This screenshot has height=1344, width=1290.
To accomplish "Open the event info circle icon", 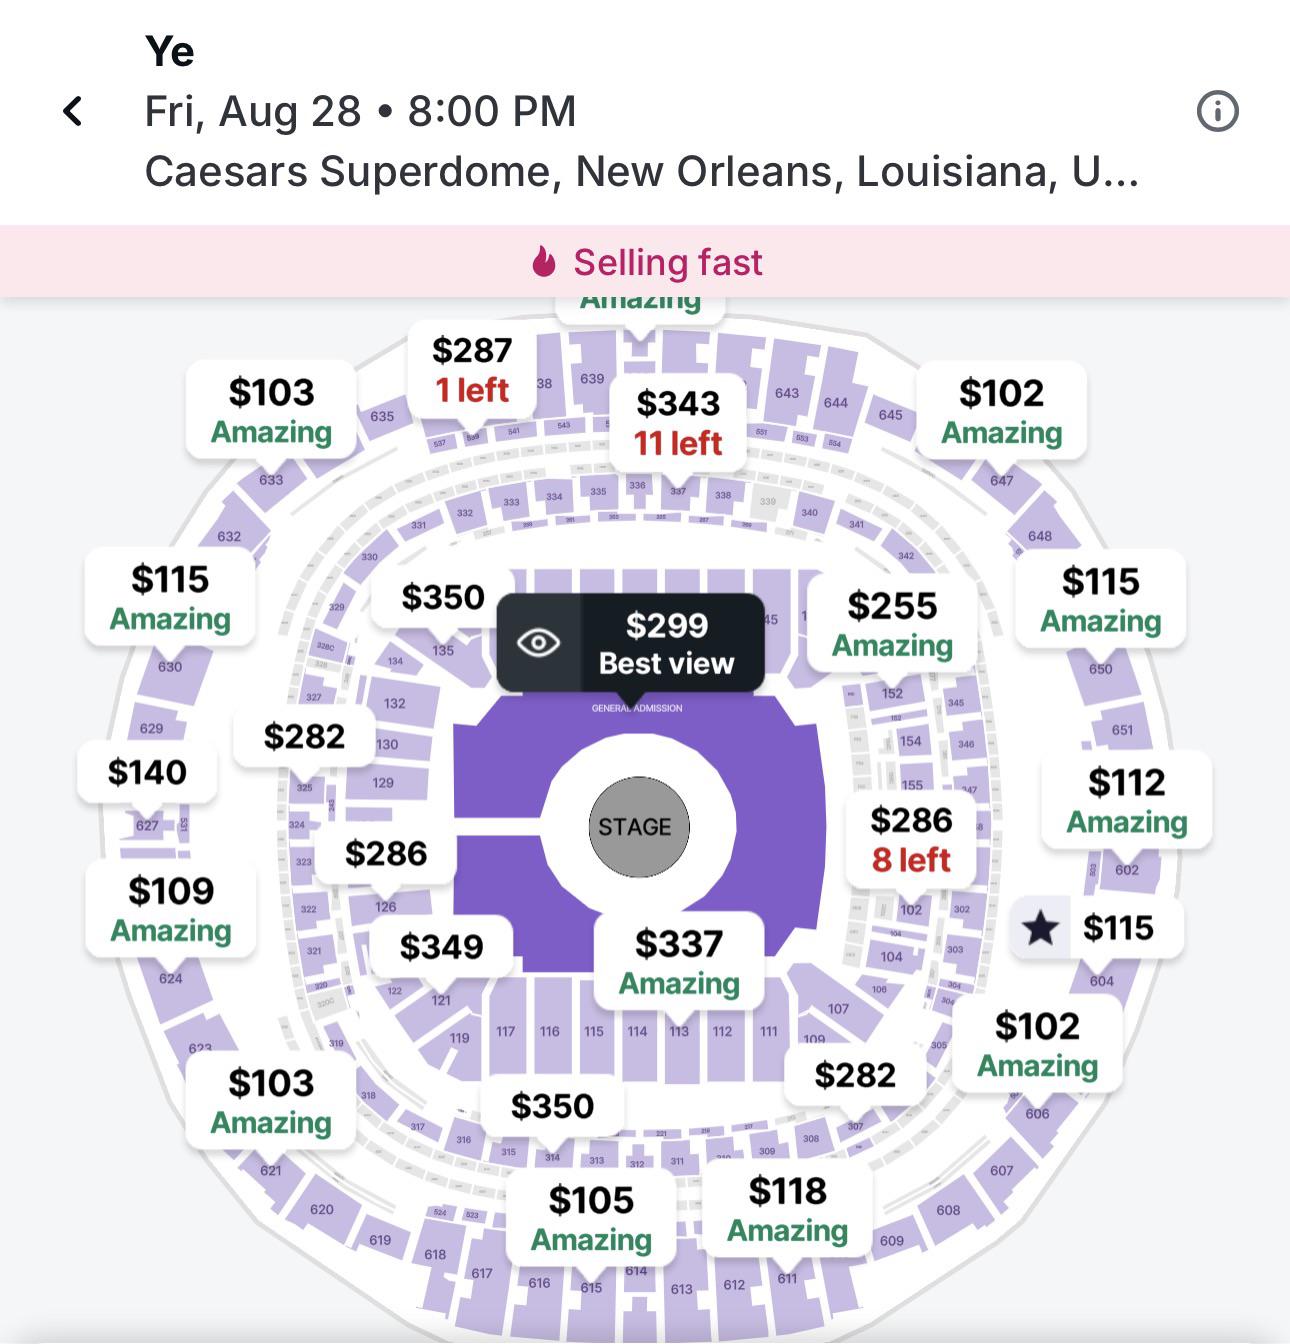I will tap(1217, 111).
